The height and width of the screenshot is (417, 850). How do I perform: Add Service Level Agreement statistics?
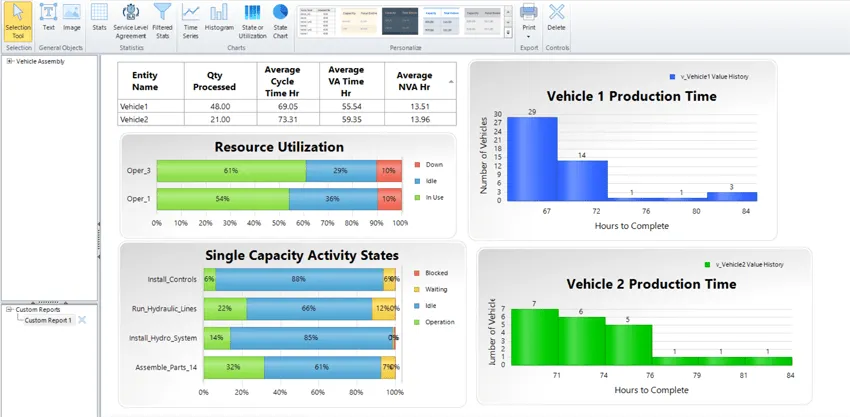tap(131, 22)
